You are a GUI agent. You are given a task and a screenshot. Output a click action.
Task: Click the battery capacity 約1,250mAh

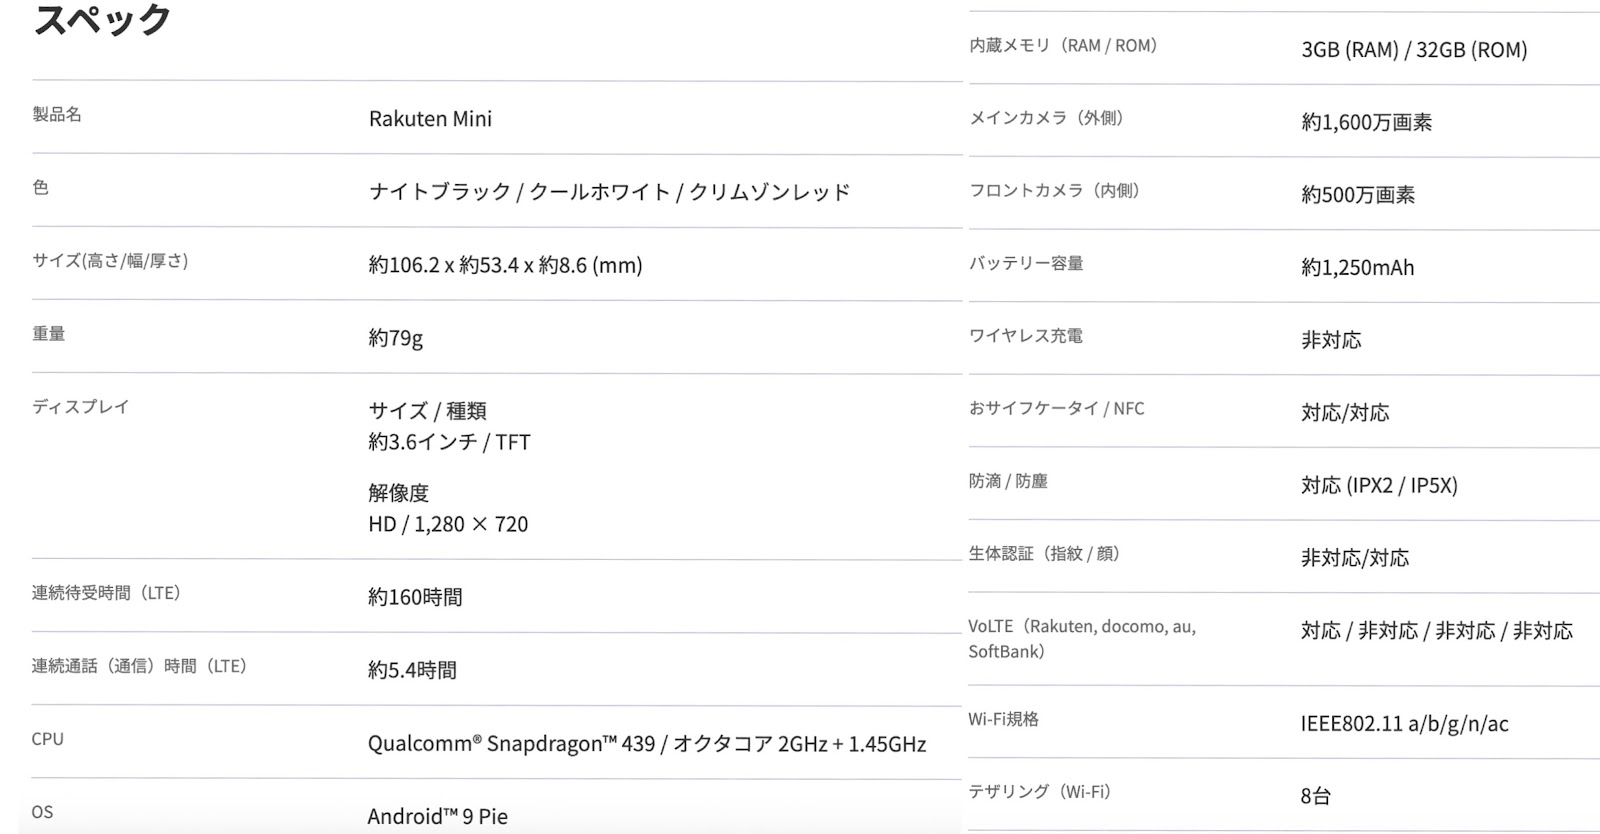(x=1358, y=268)
